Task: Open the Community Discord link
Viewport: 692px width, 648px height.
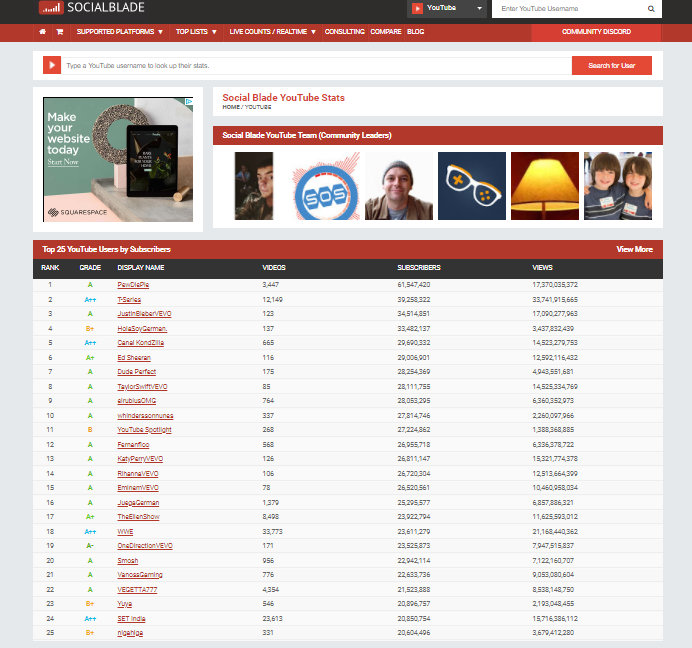Action: tap(596, 32)
